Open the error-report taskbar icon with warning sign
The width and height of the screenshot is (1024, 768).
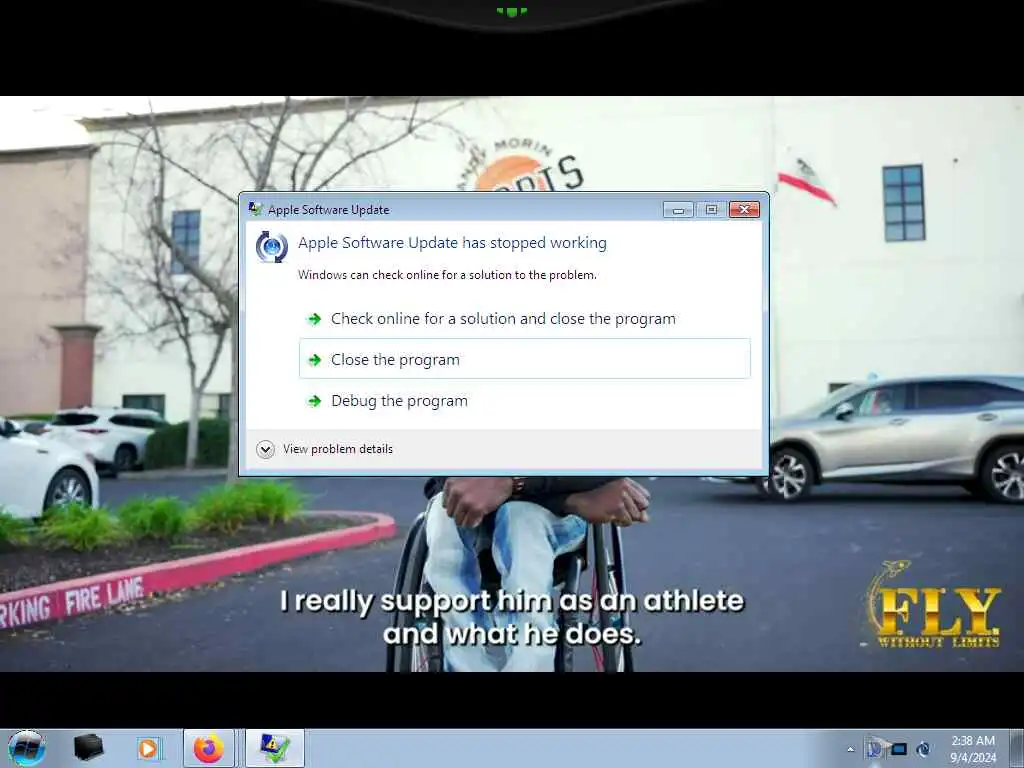click(275, 748)
